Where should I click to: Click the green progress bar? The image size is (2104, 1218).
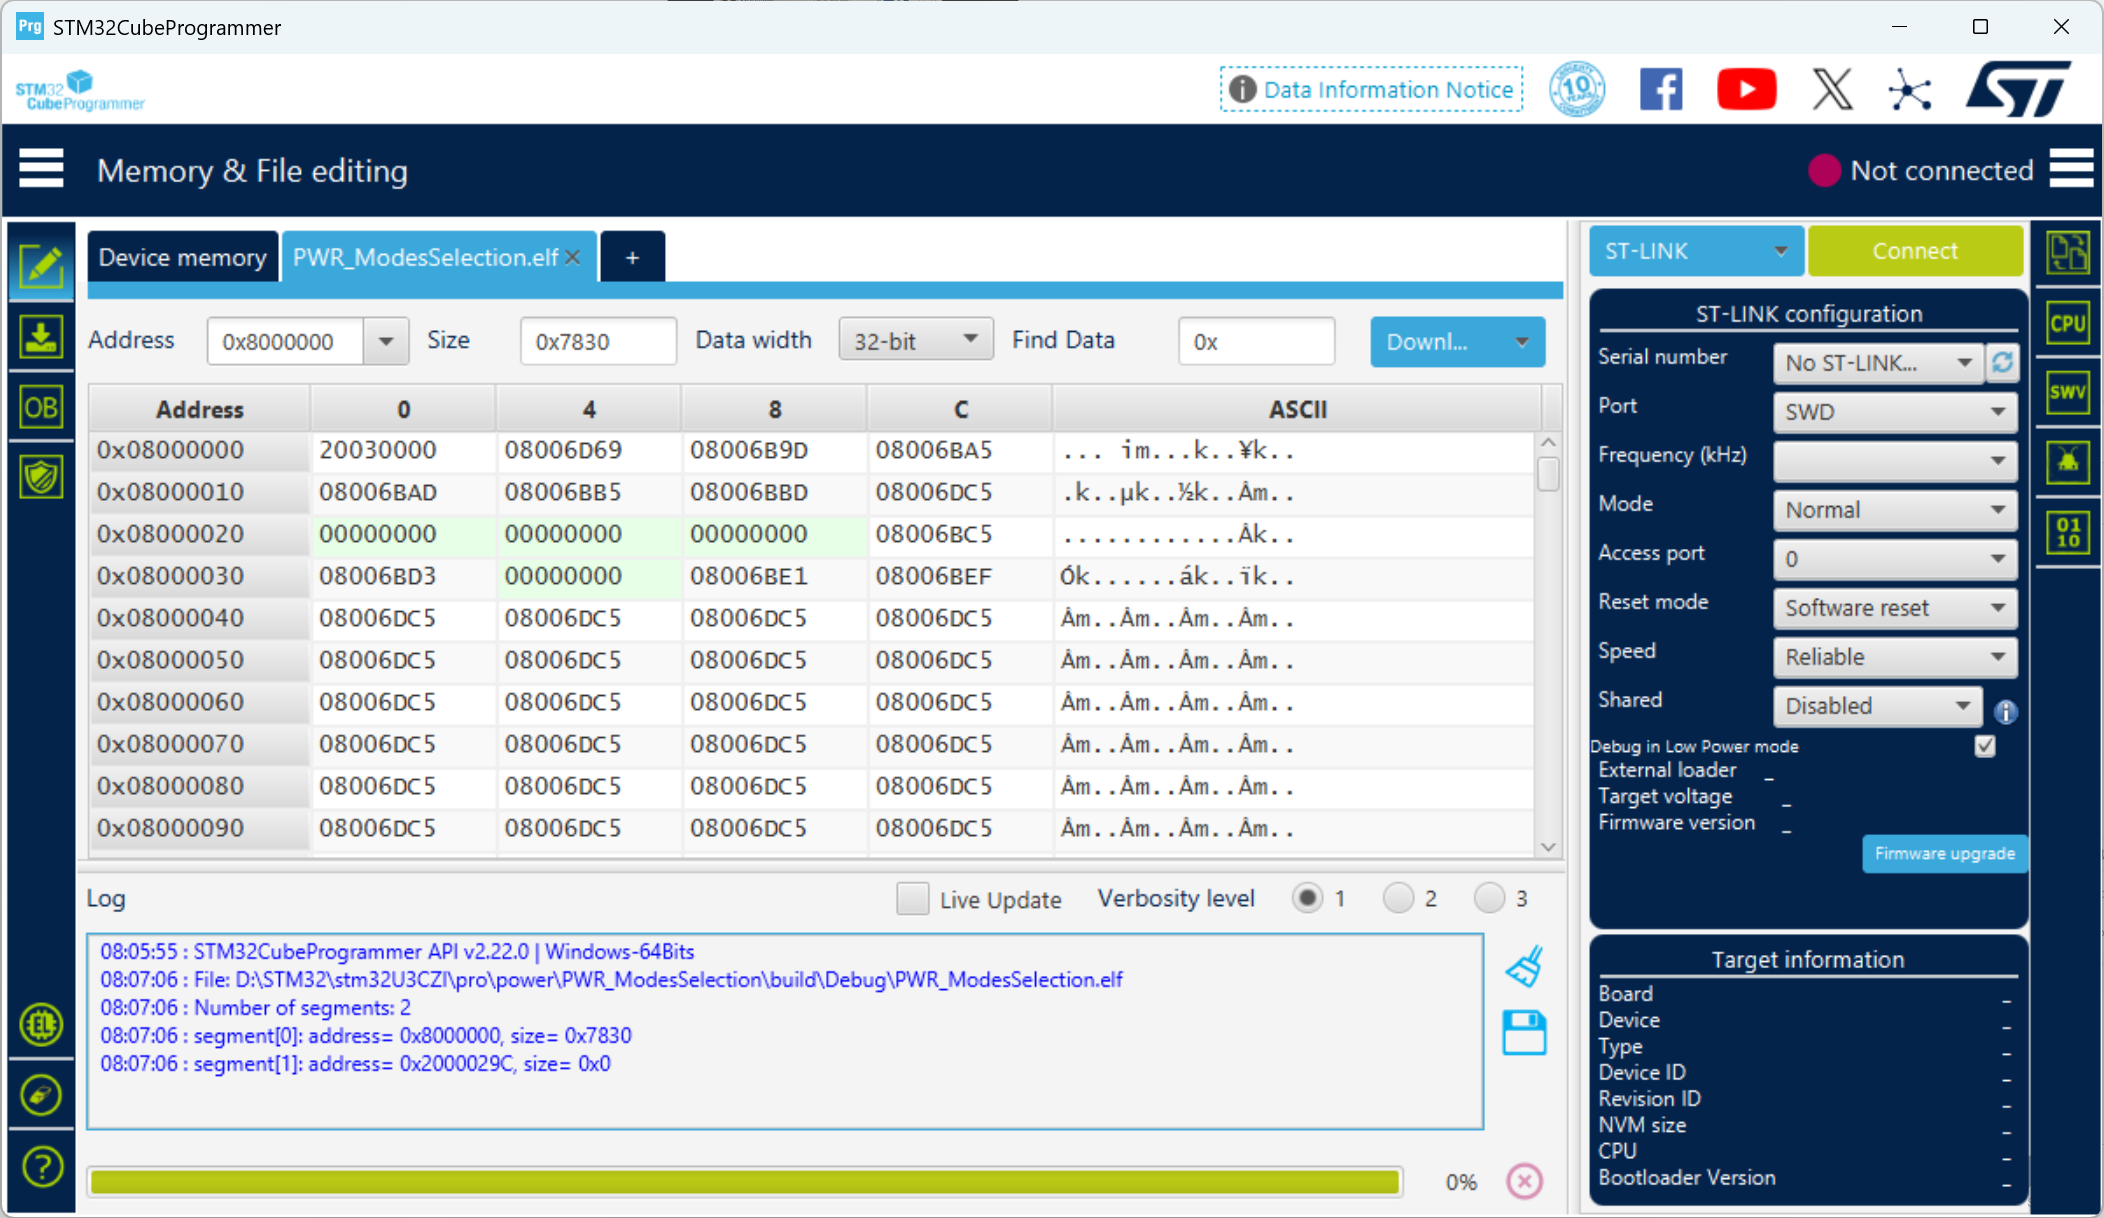point(745,1181)
